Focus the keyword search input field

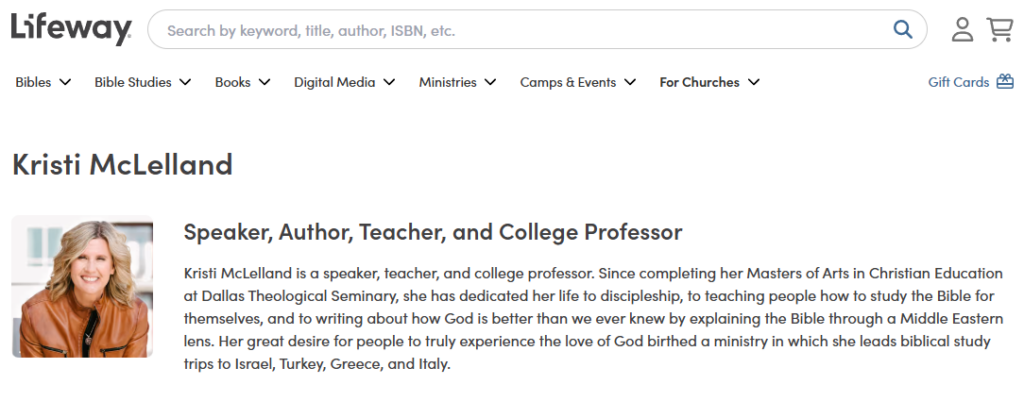coord(526,29)
